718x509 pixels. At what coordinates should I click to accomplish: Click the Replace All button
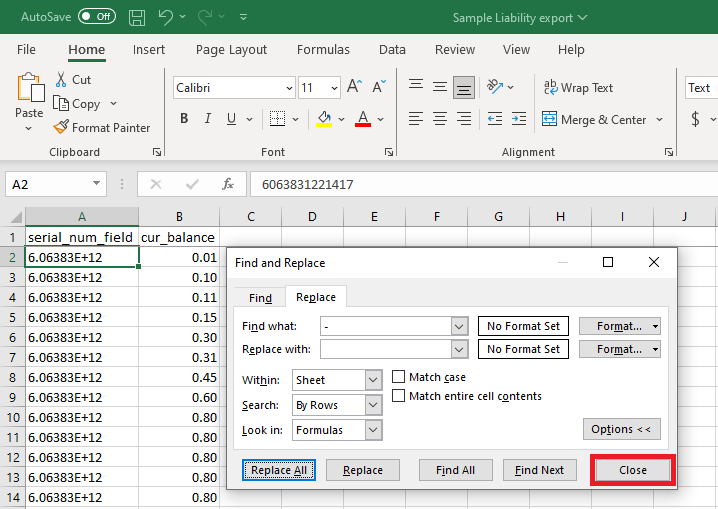pos(279,470)
